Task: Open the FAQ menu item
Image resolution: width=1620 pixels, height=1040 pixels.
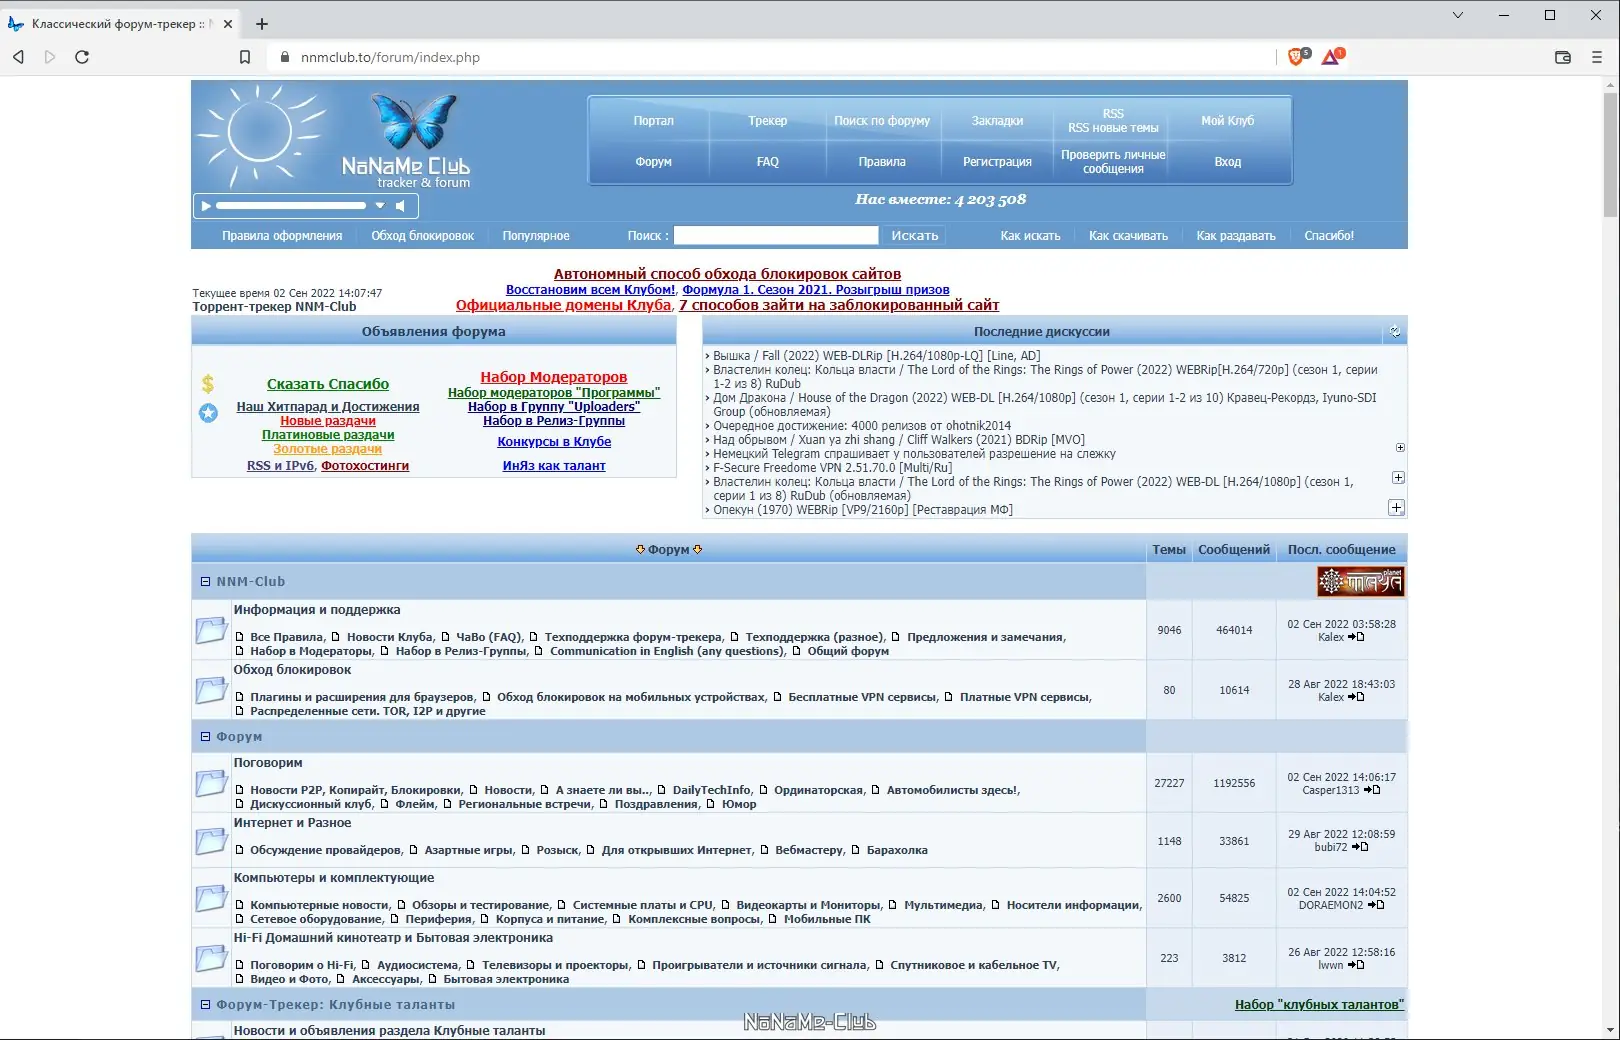Action: (x=768, y=162)
